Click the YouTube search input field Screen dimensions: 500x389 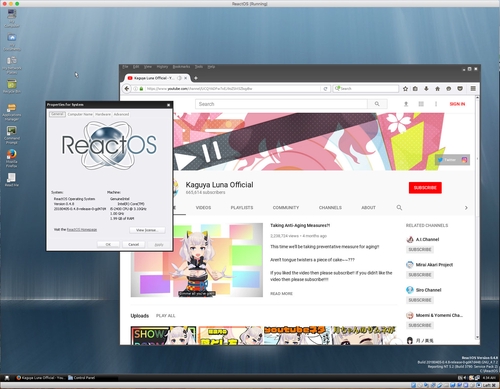(281, 104)
